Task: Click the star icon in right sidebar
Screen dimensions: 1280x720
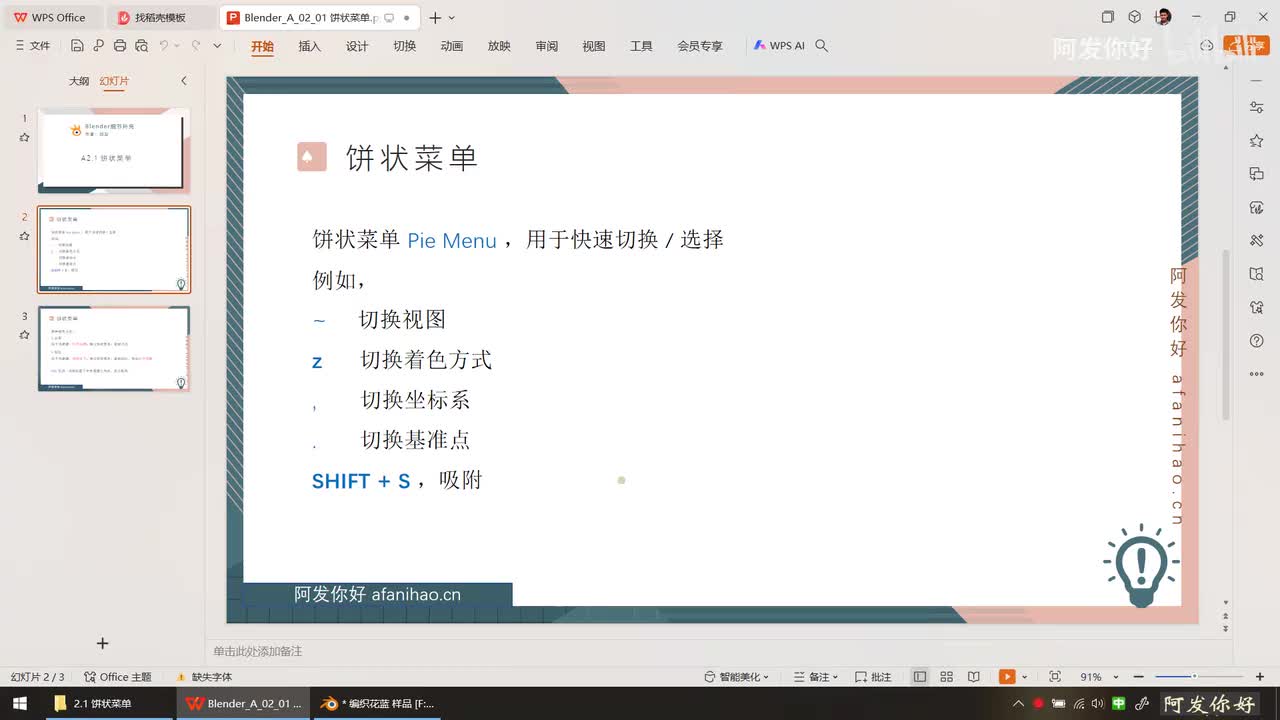Action: coord(1257,141)
